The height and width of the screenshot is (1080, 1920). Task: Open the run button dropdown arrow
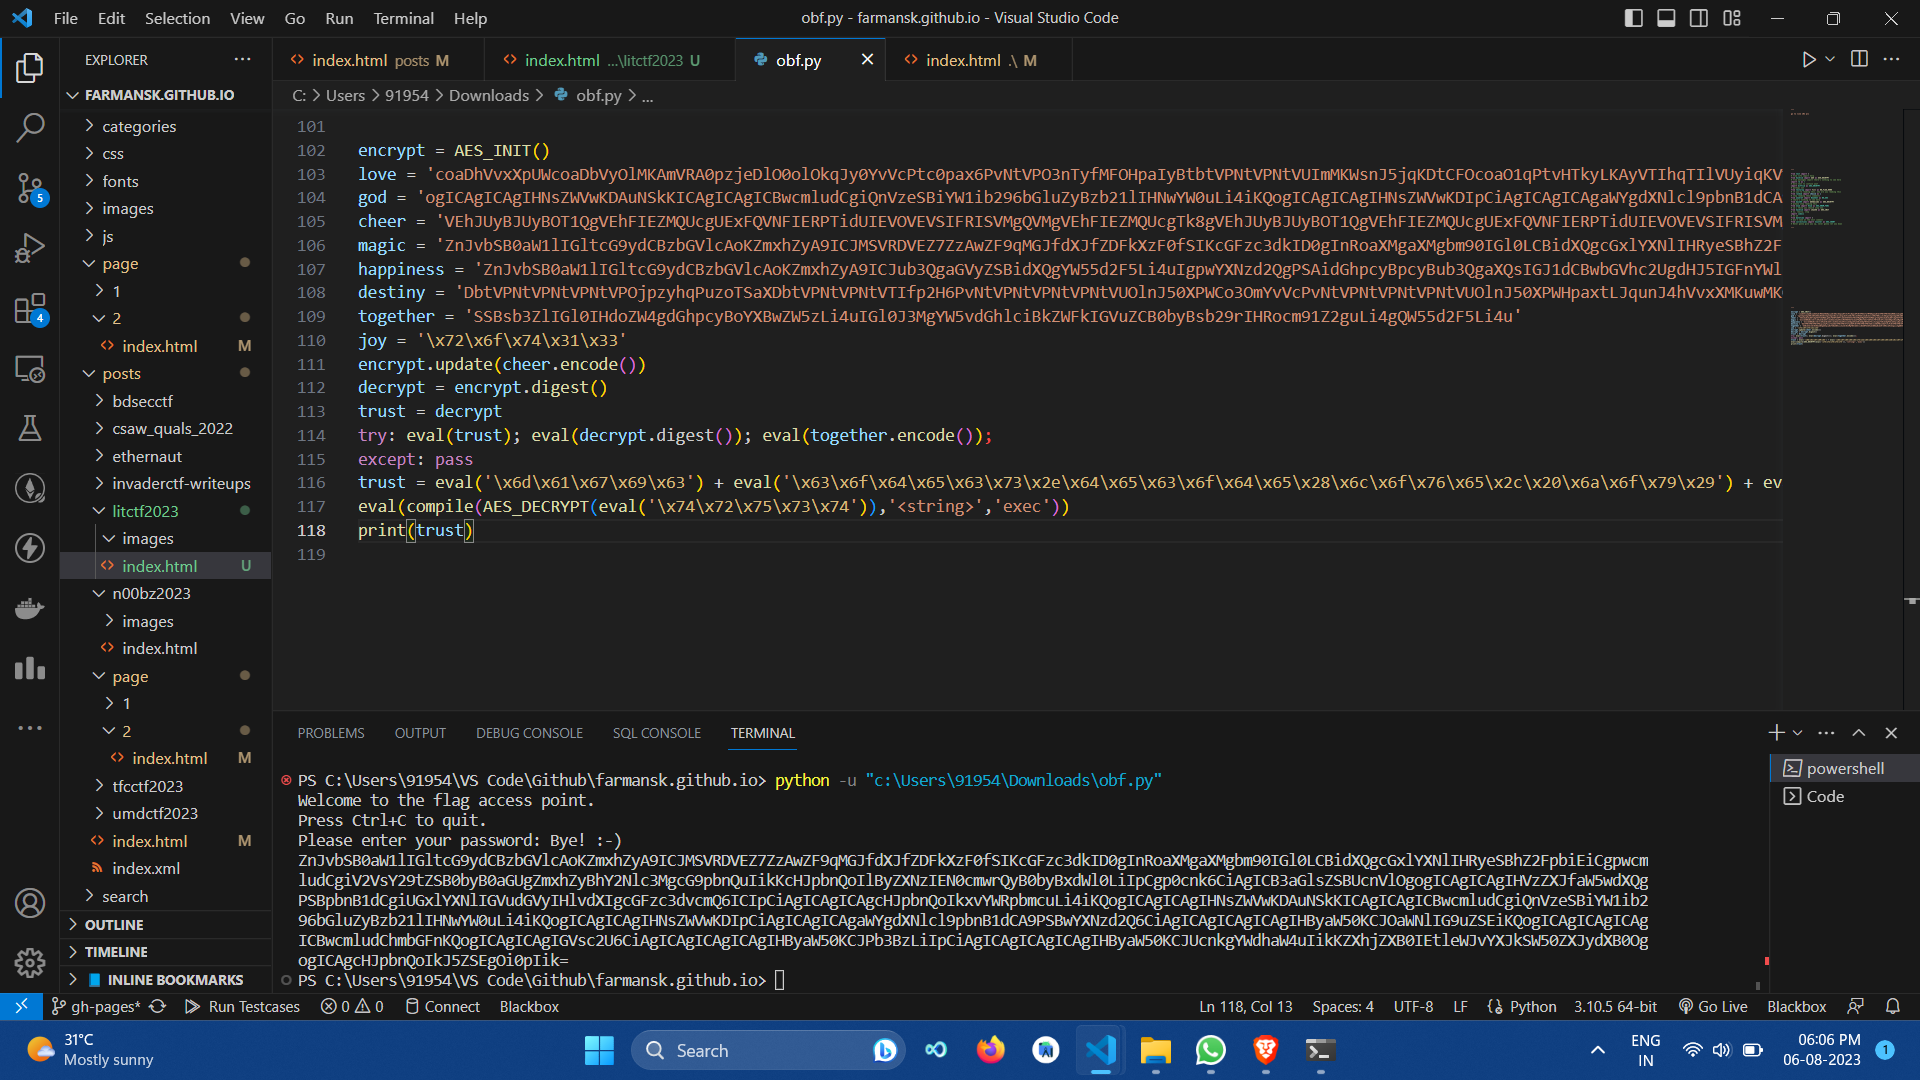[1830, 60]
